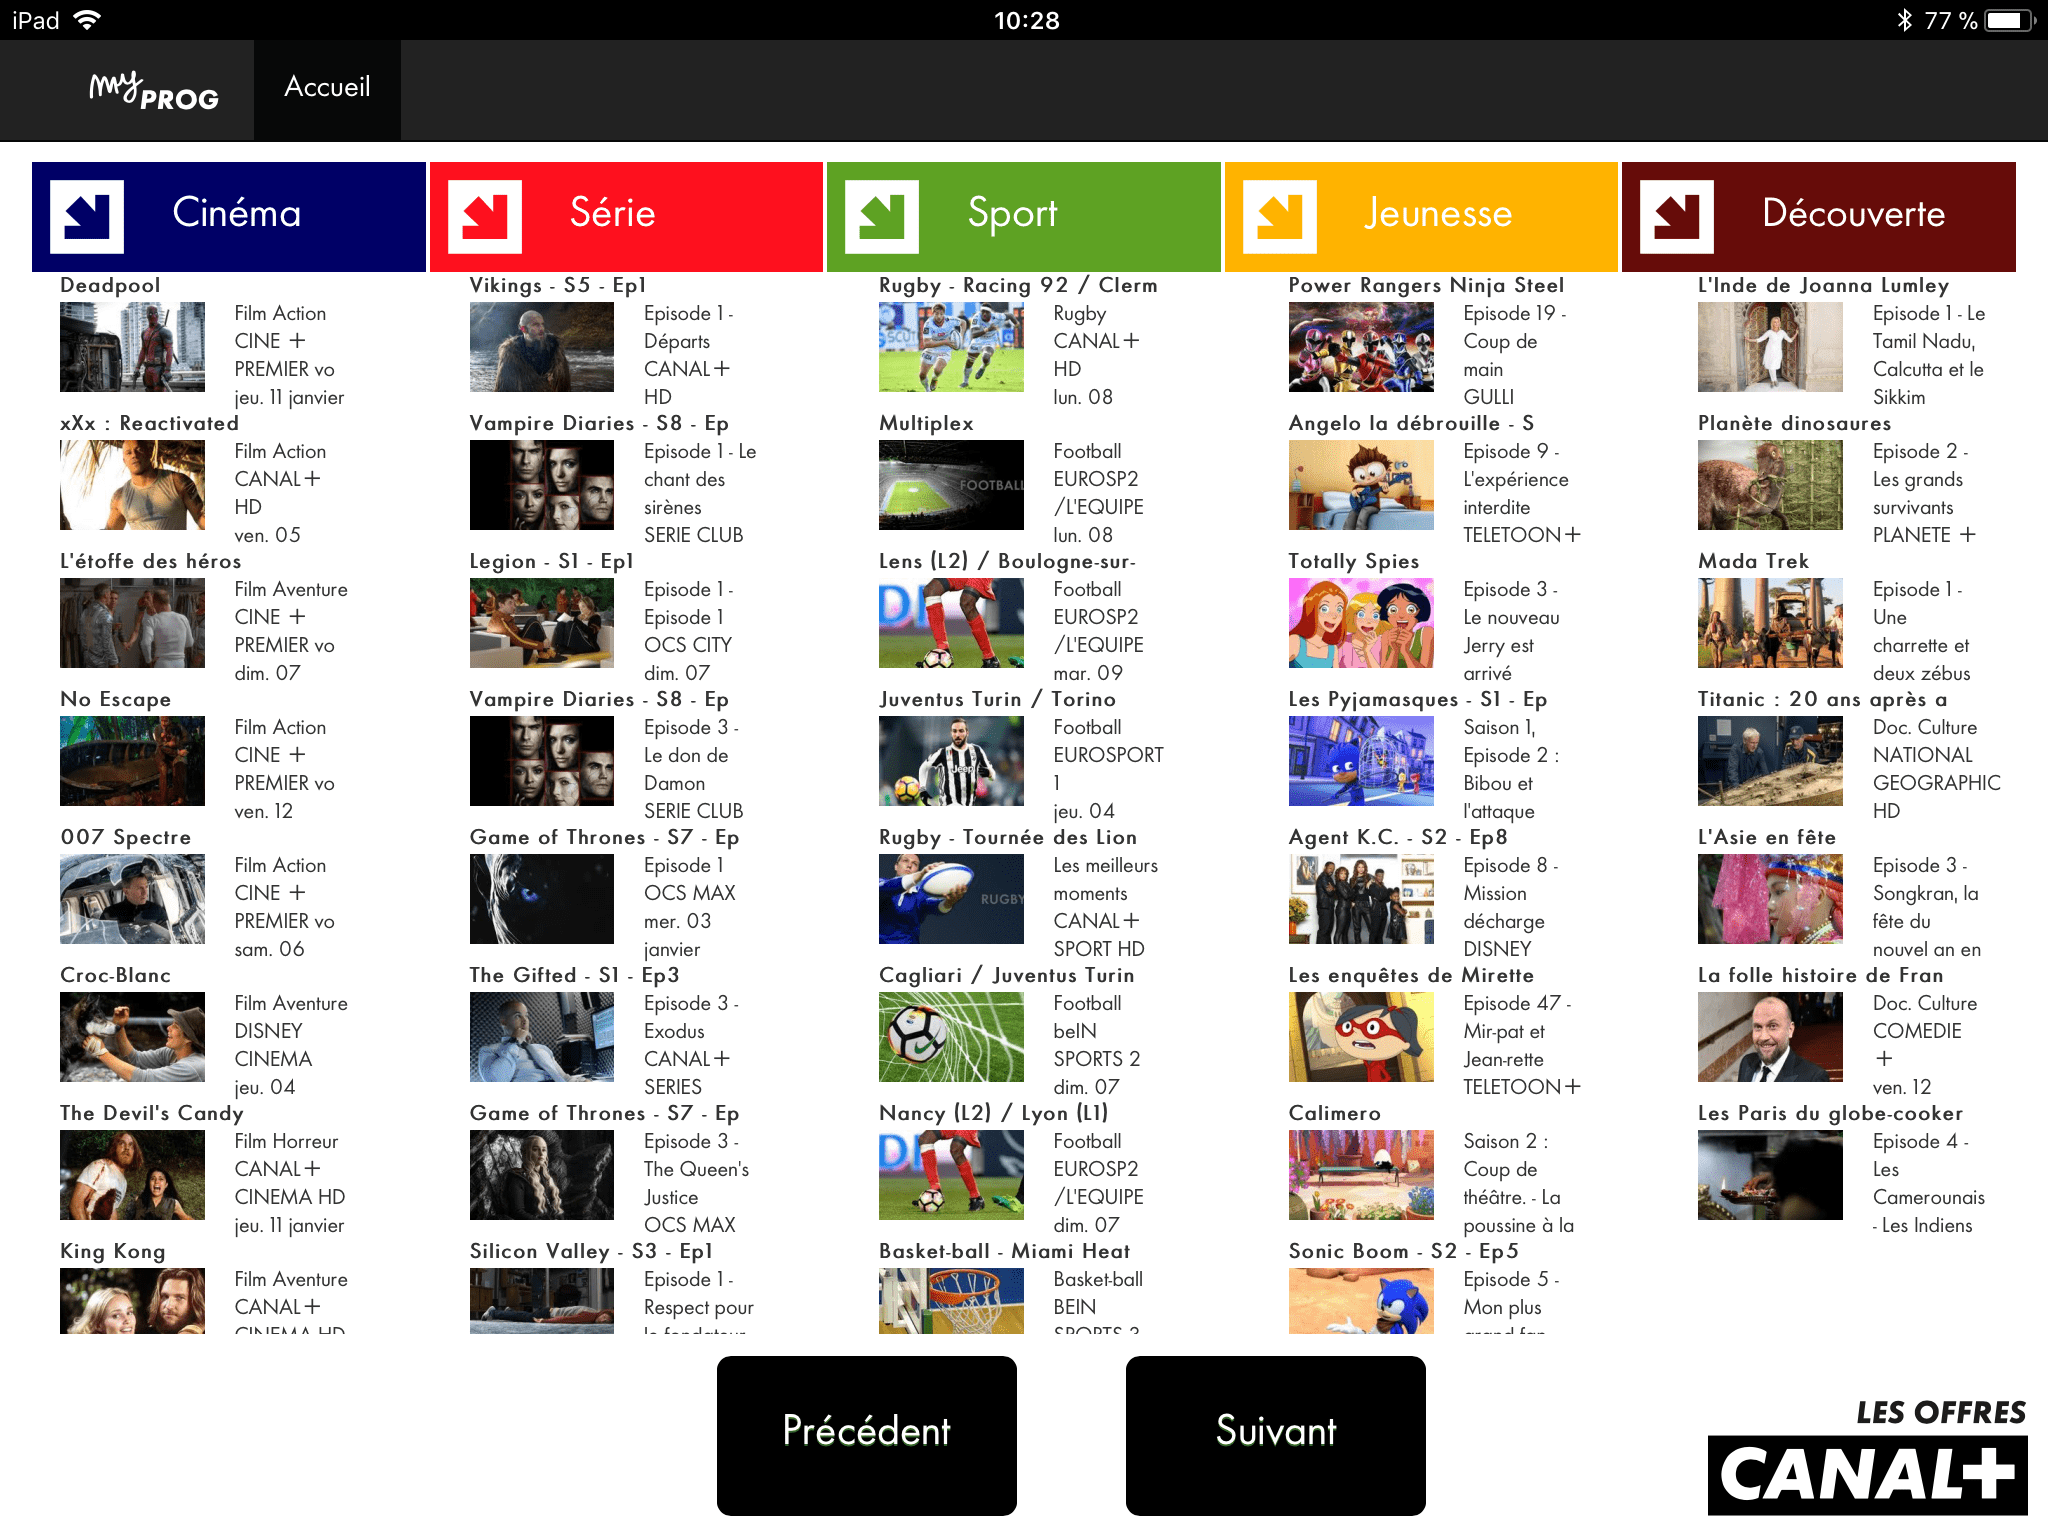Open the Série category header
Viewport: 2048px width, 1536px height.
click(x=626, y=217)
